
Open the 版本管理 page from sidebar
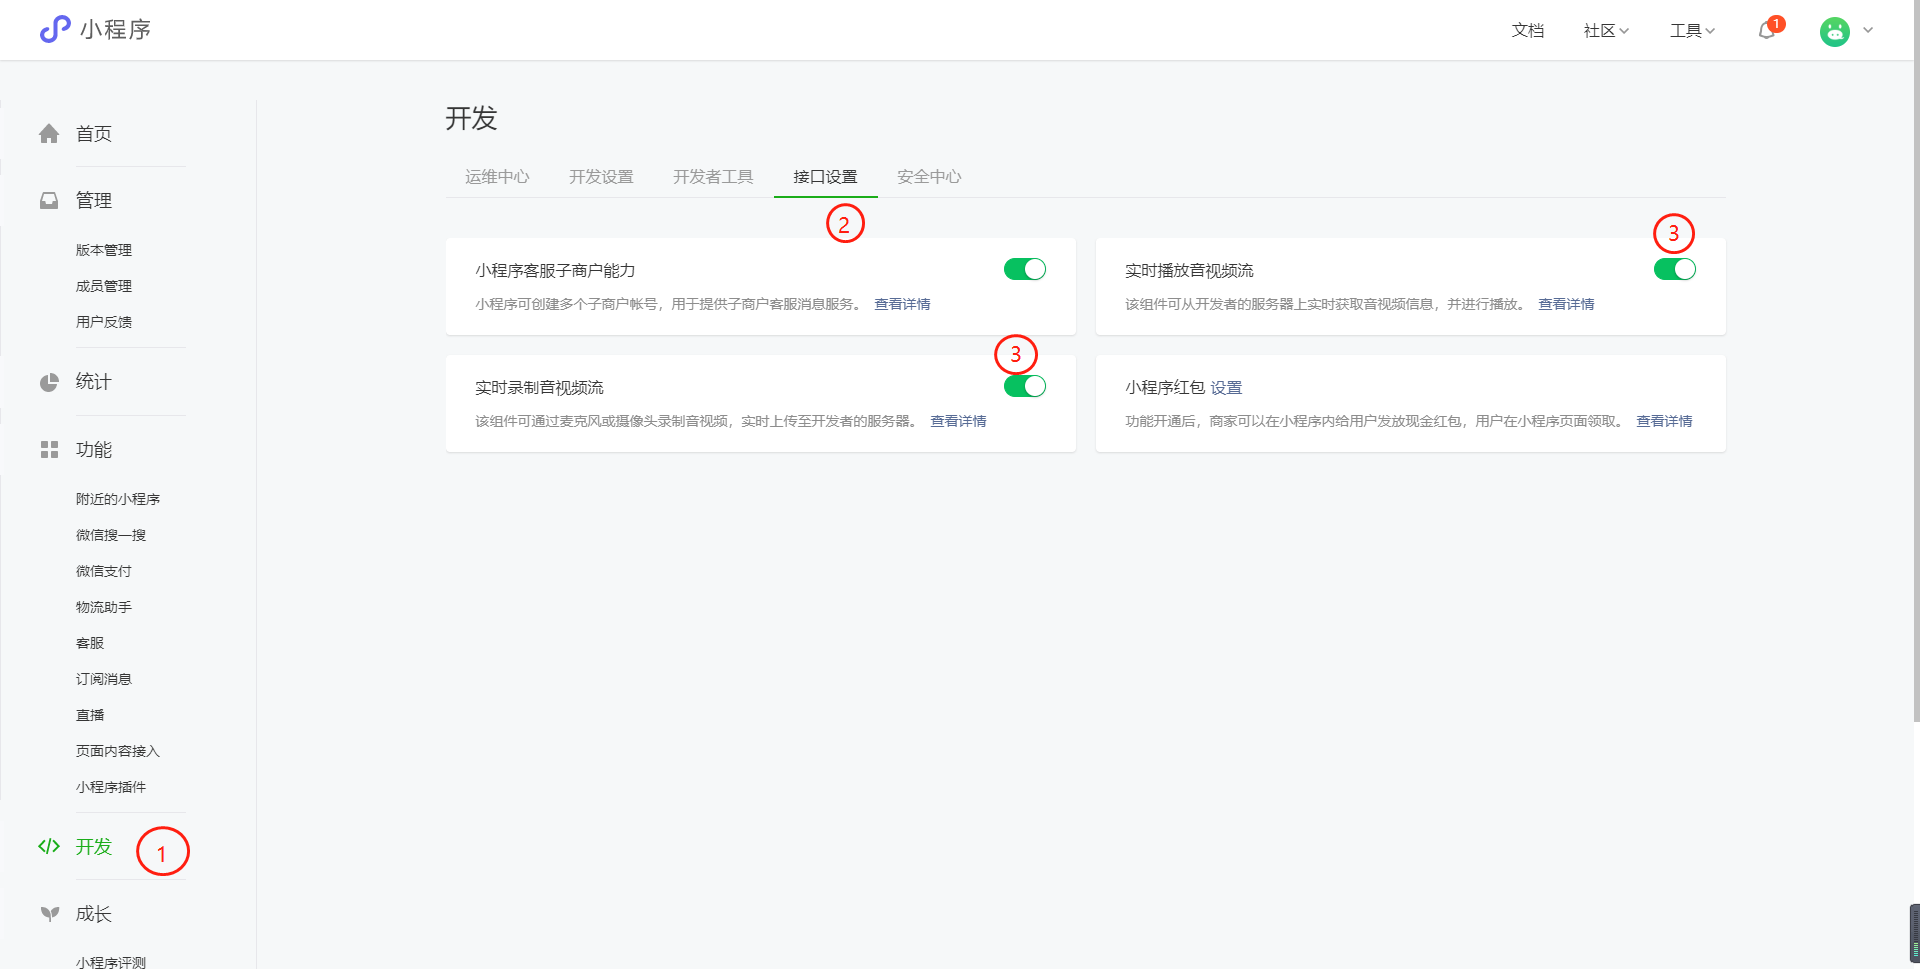click(x=103, y=250)
